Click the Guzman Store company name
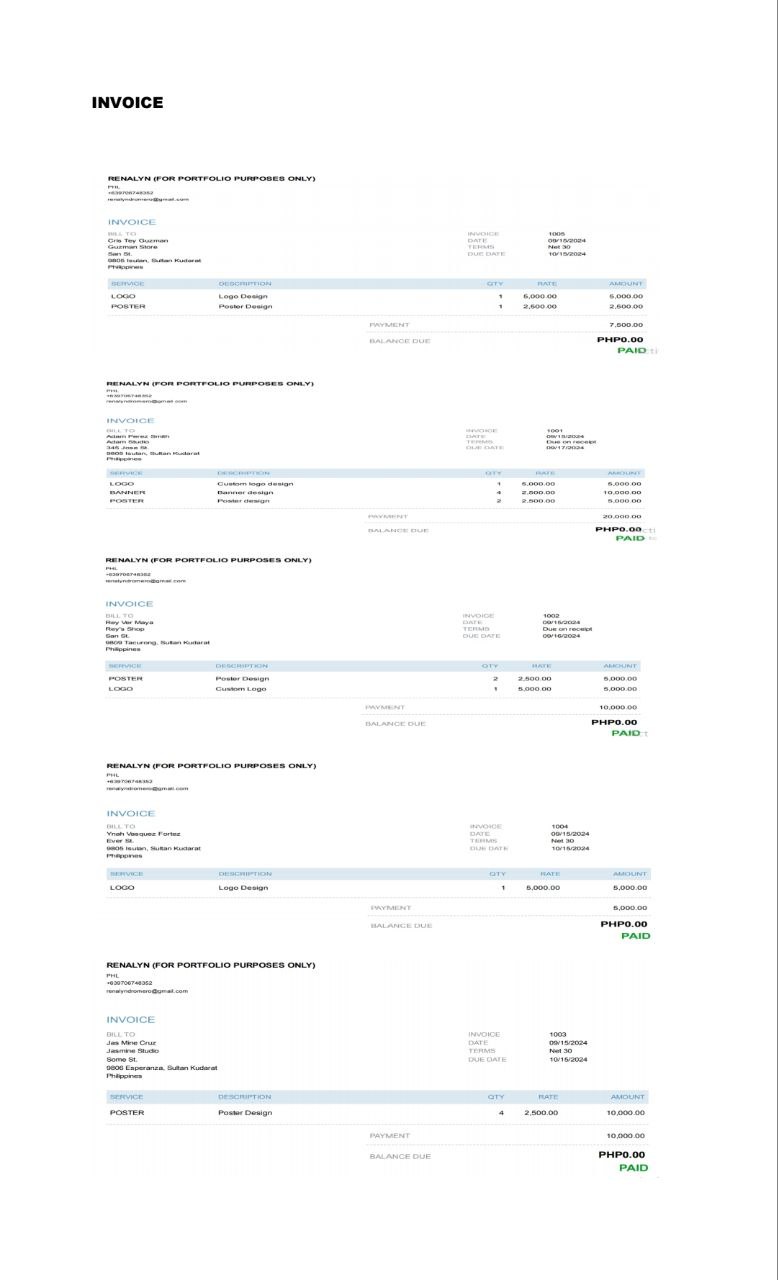This screenshot has width=778, height=1280. pos(133,247)
